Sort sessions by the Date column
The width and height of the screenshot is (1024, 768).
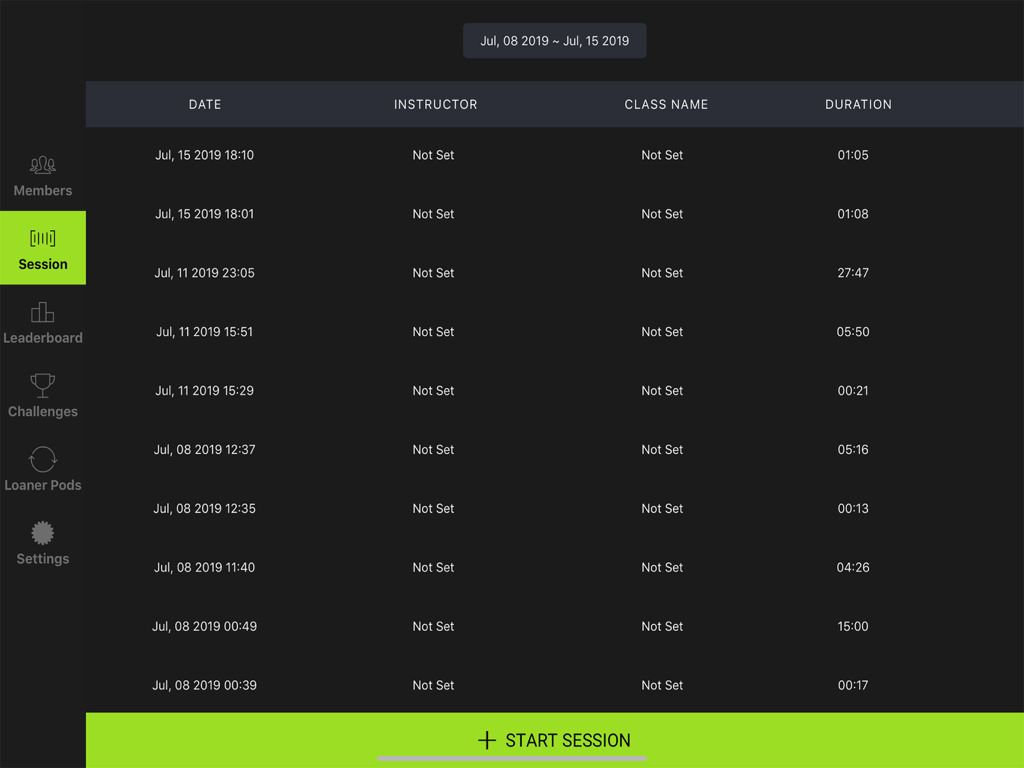pos(204,104)
